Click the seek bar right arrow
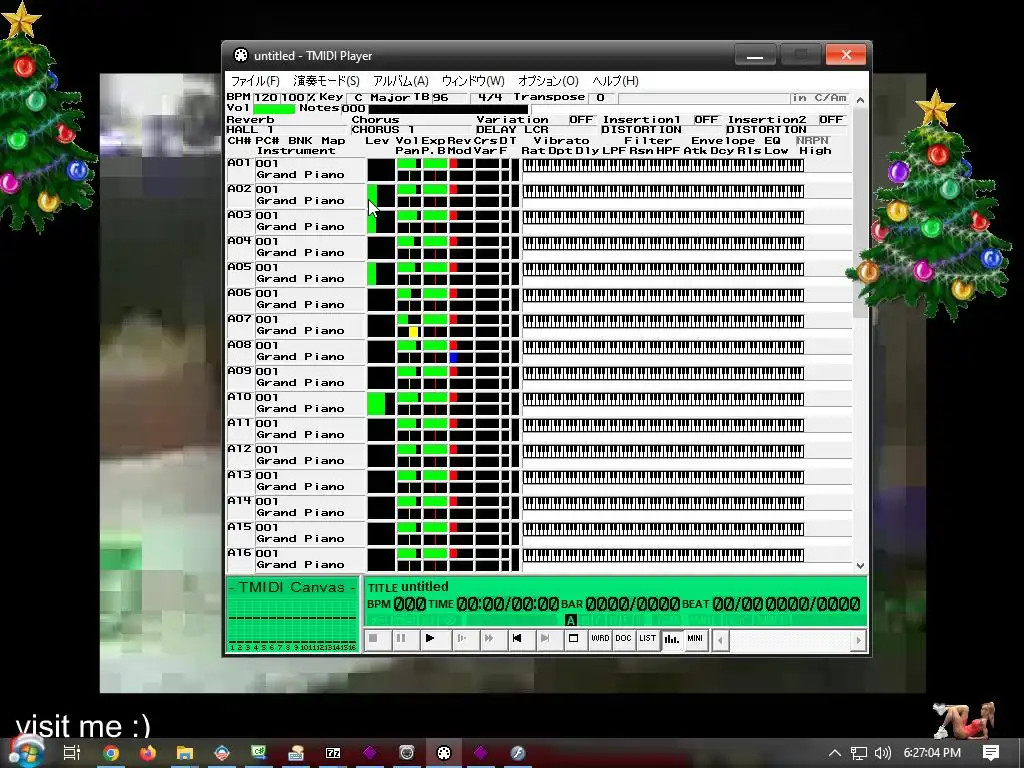The height and width of the screenshot is (768, 1024). pyautogui.click(x=858, y=641)
